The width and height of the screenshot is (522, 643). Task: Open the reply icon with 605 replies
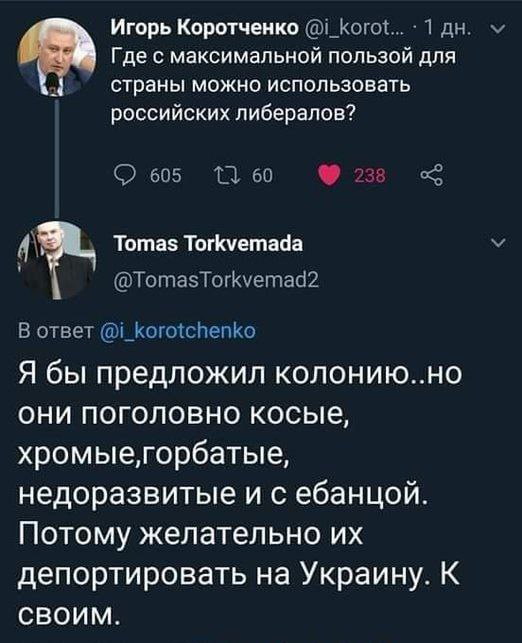point(124,176)
